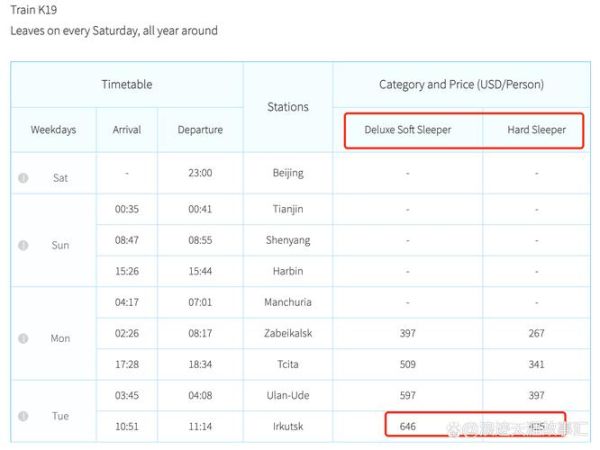Choose the Manchuria station entry

(x=288, y=301)
